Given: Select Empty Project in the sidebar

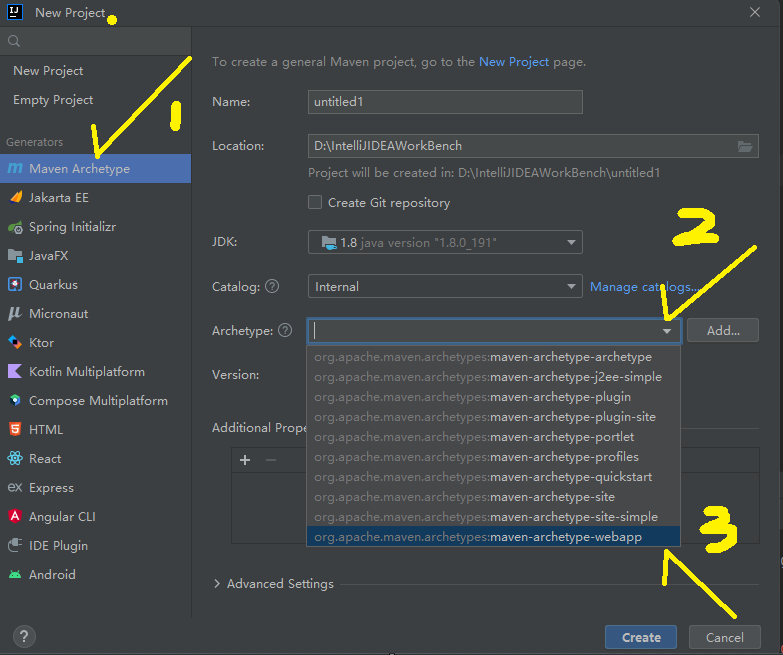Looking at the screenshot, I should click(x=53, y=100).
